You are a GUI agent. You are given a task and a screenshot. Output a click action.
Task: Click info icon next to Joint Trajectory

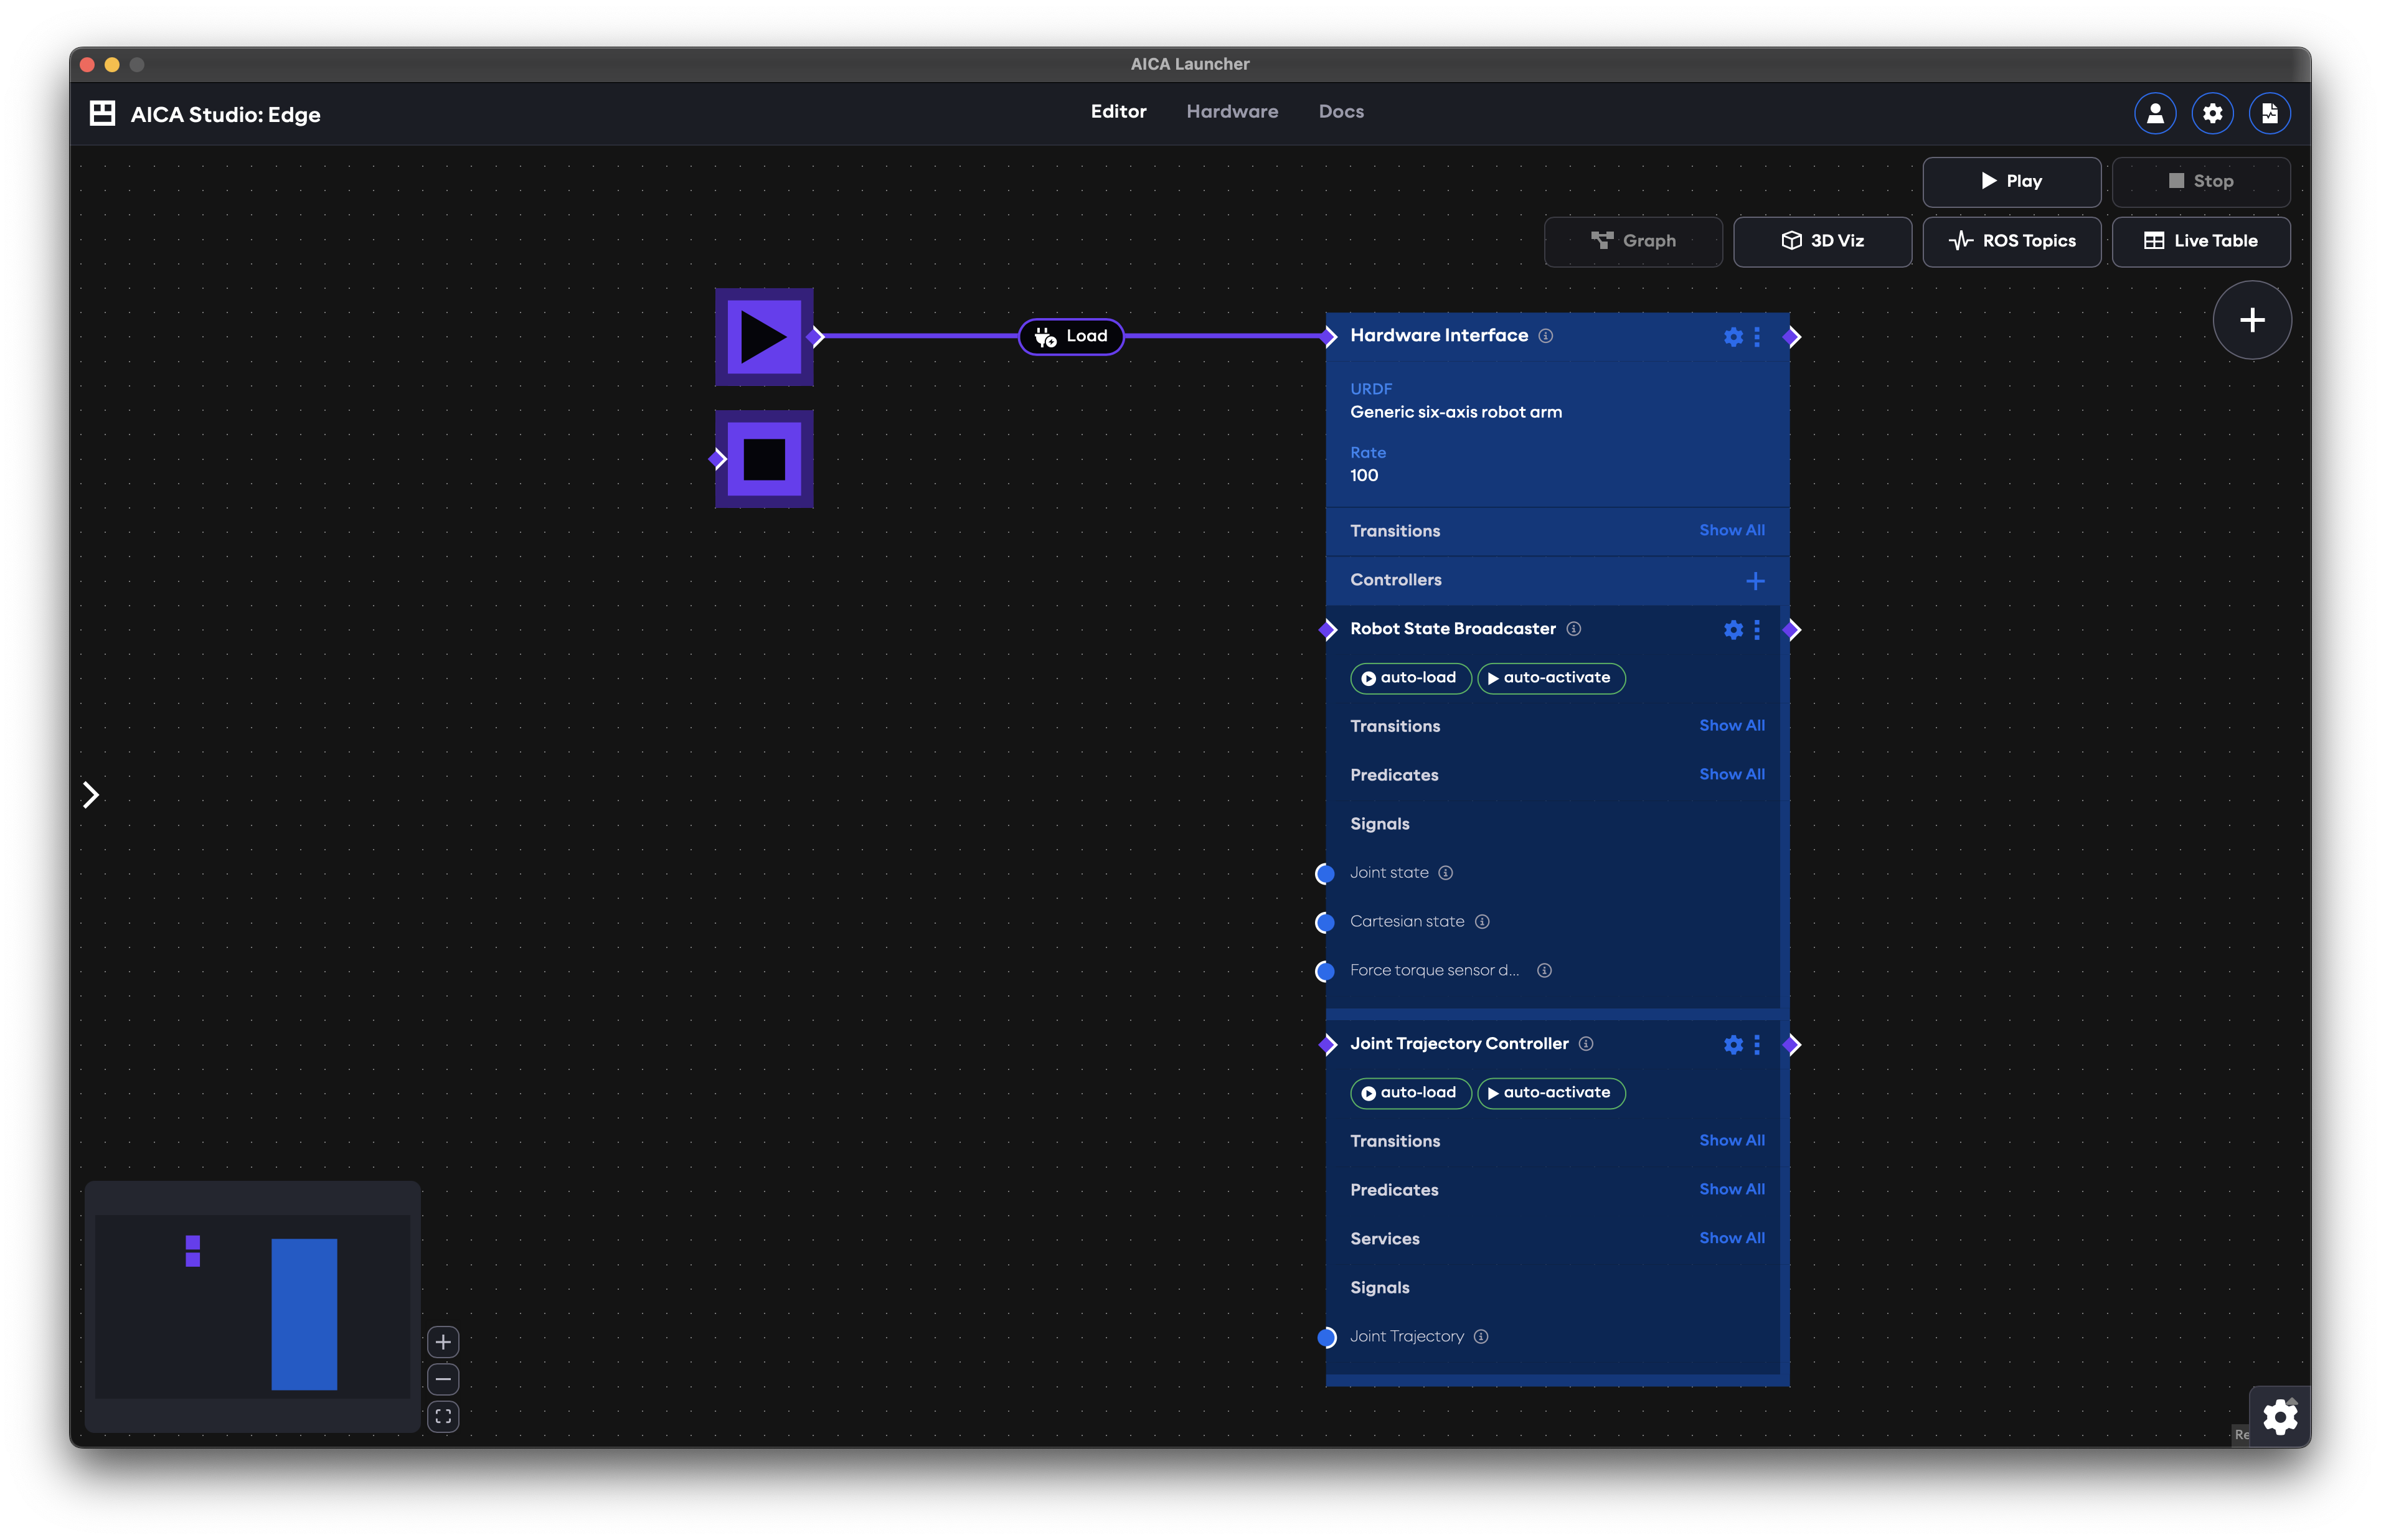pos(1481,1337)
